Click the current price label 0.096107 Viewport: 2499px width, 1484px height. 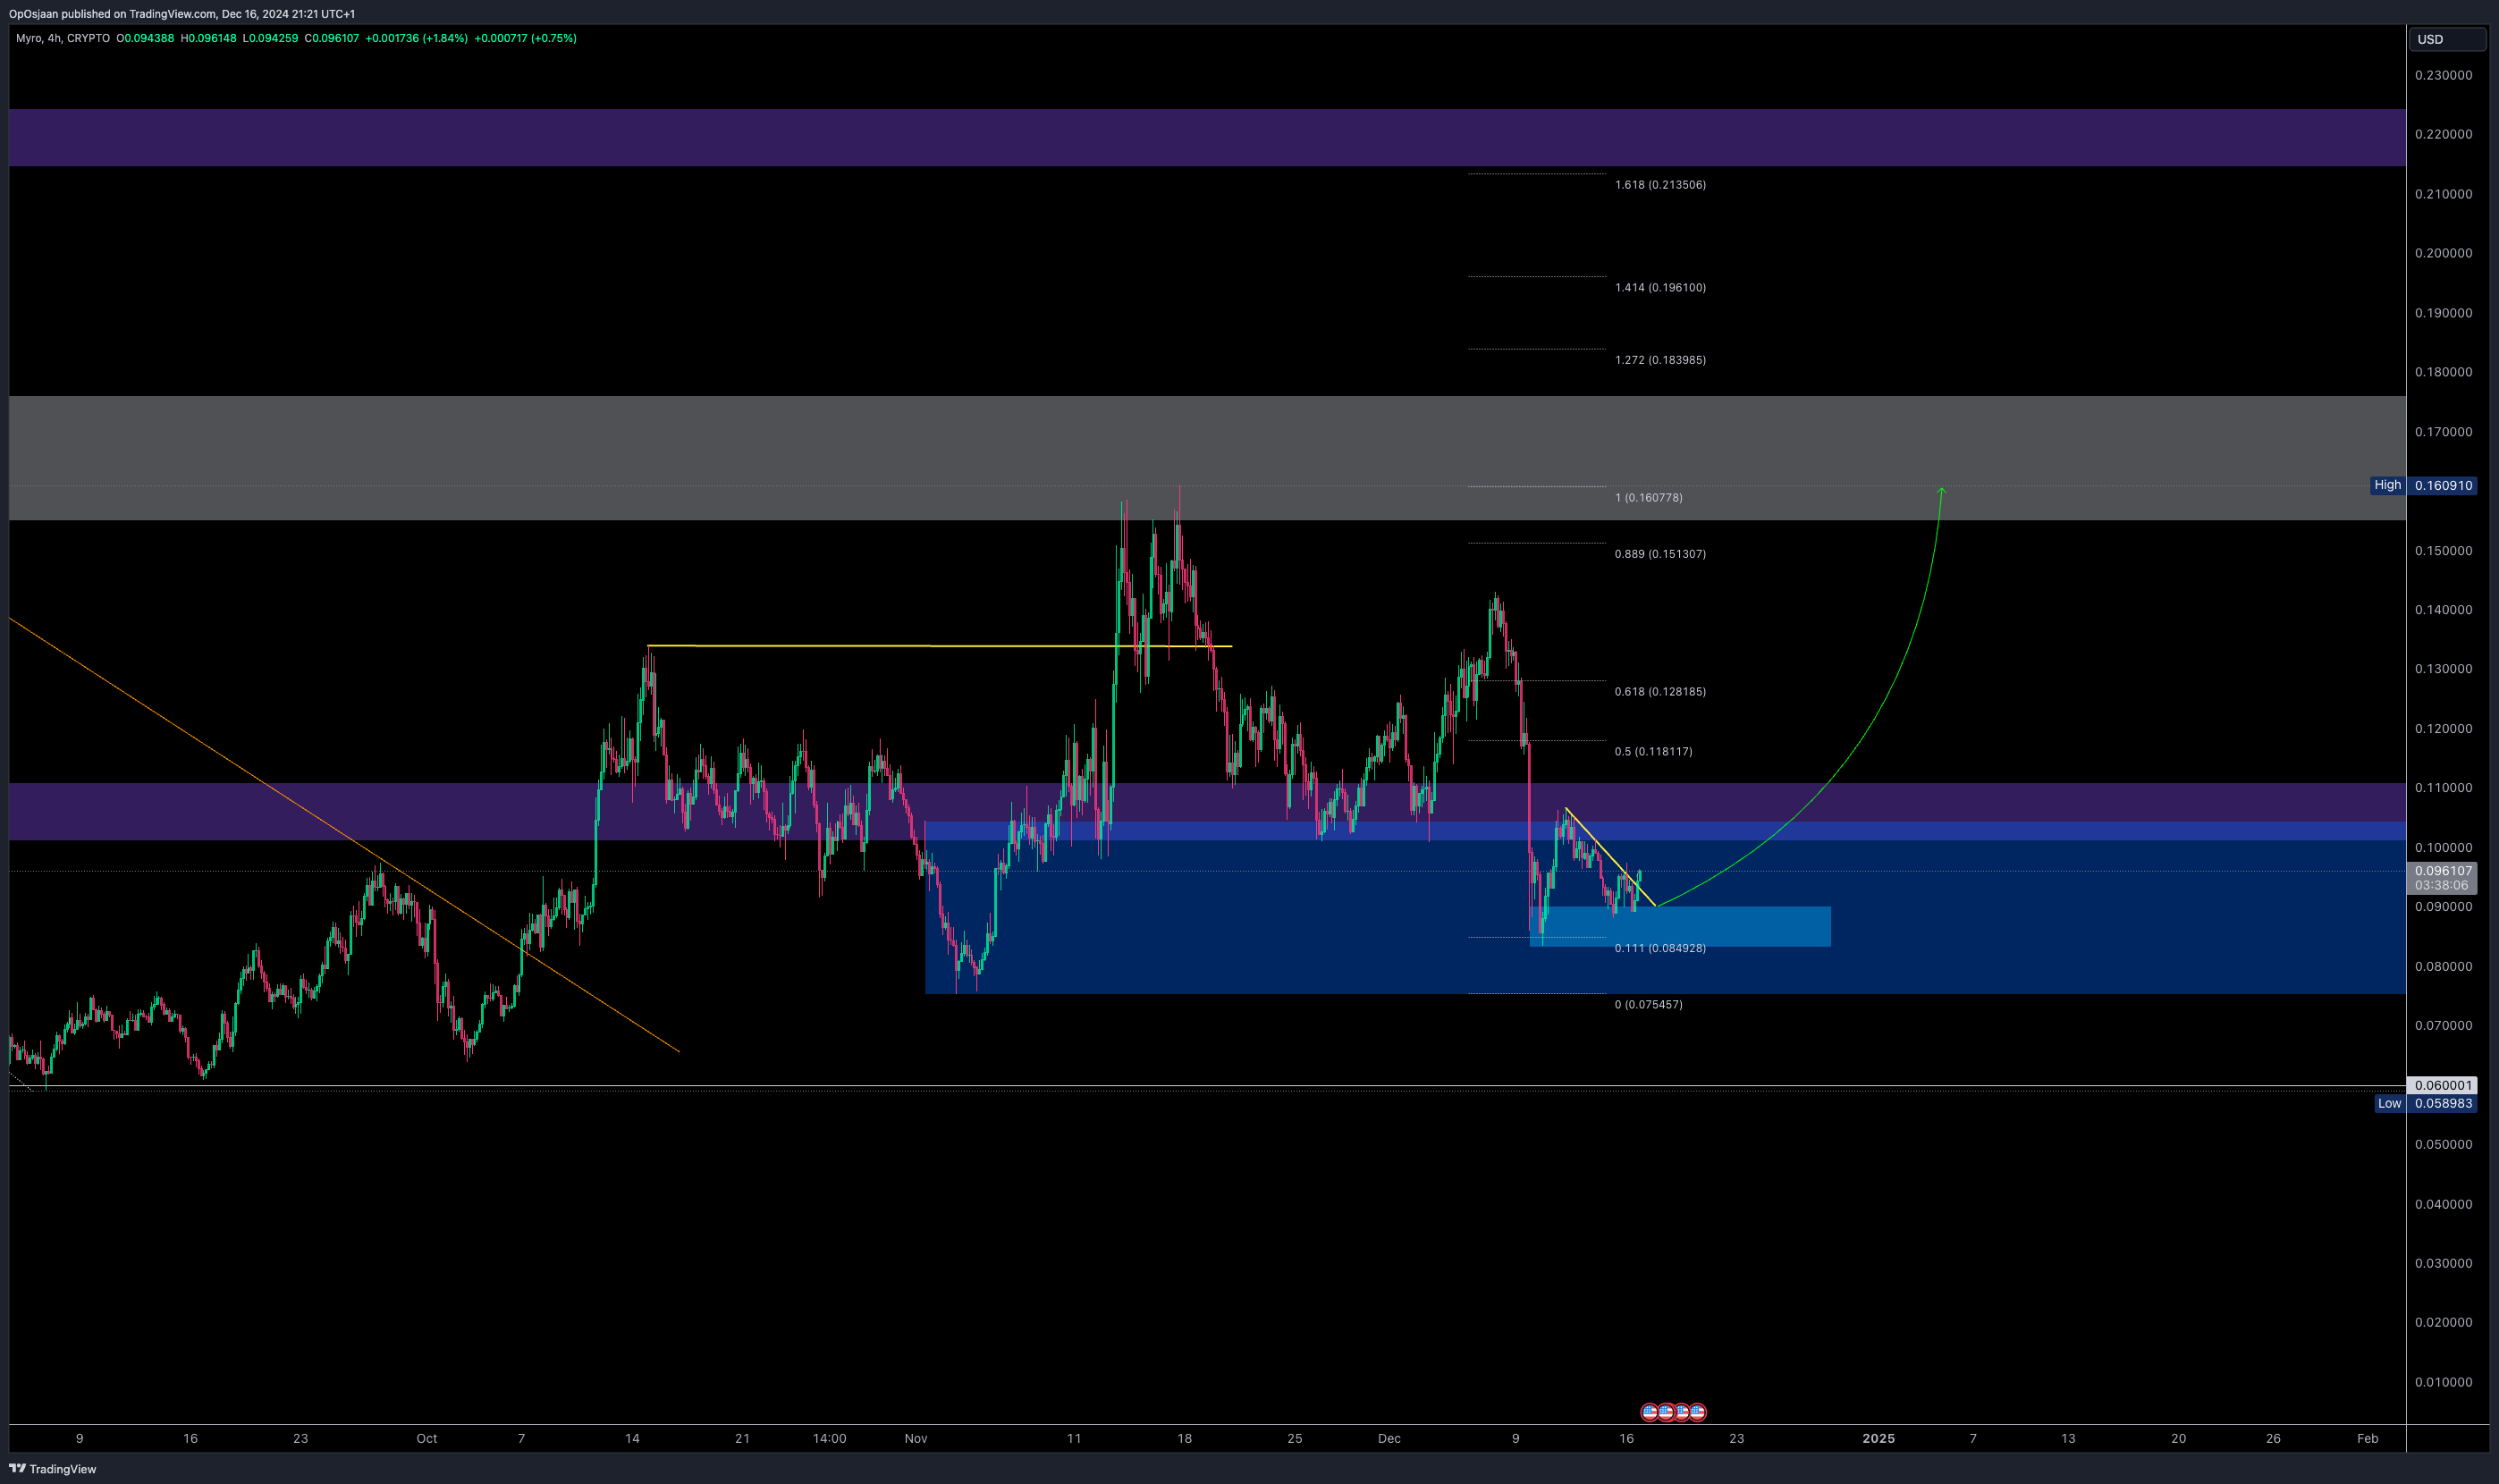point(2442,871)
